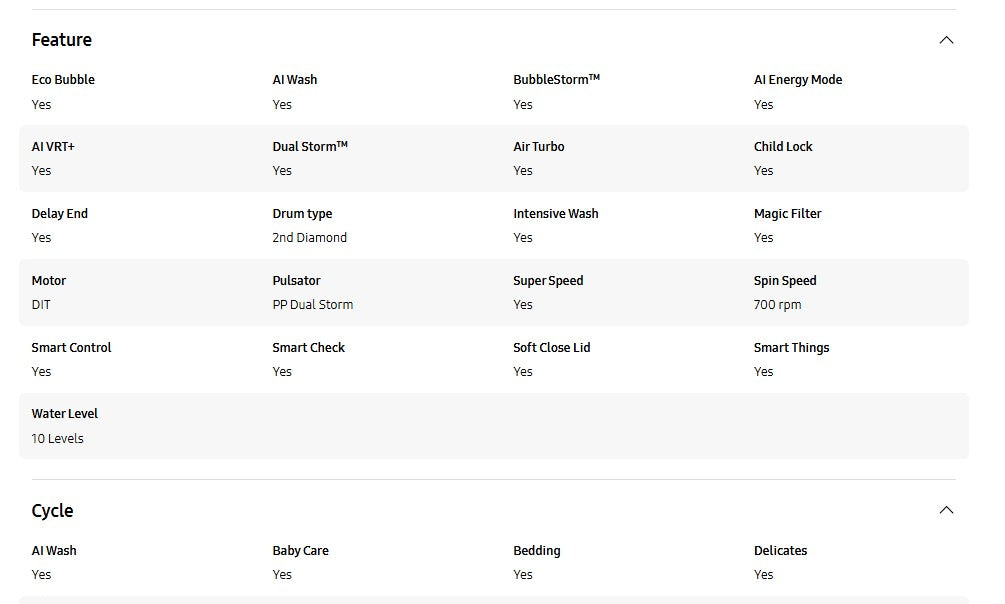Select the Dual Storm™ feature label
Viewport: 1005px width, 604px height.
pyautogui.click(x=310, y=147)
